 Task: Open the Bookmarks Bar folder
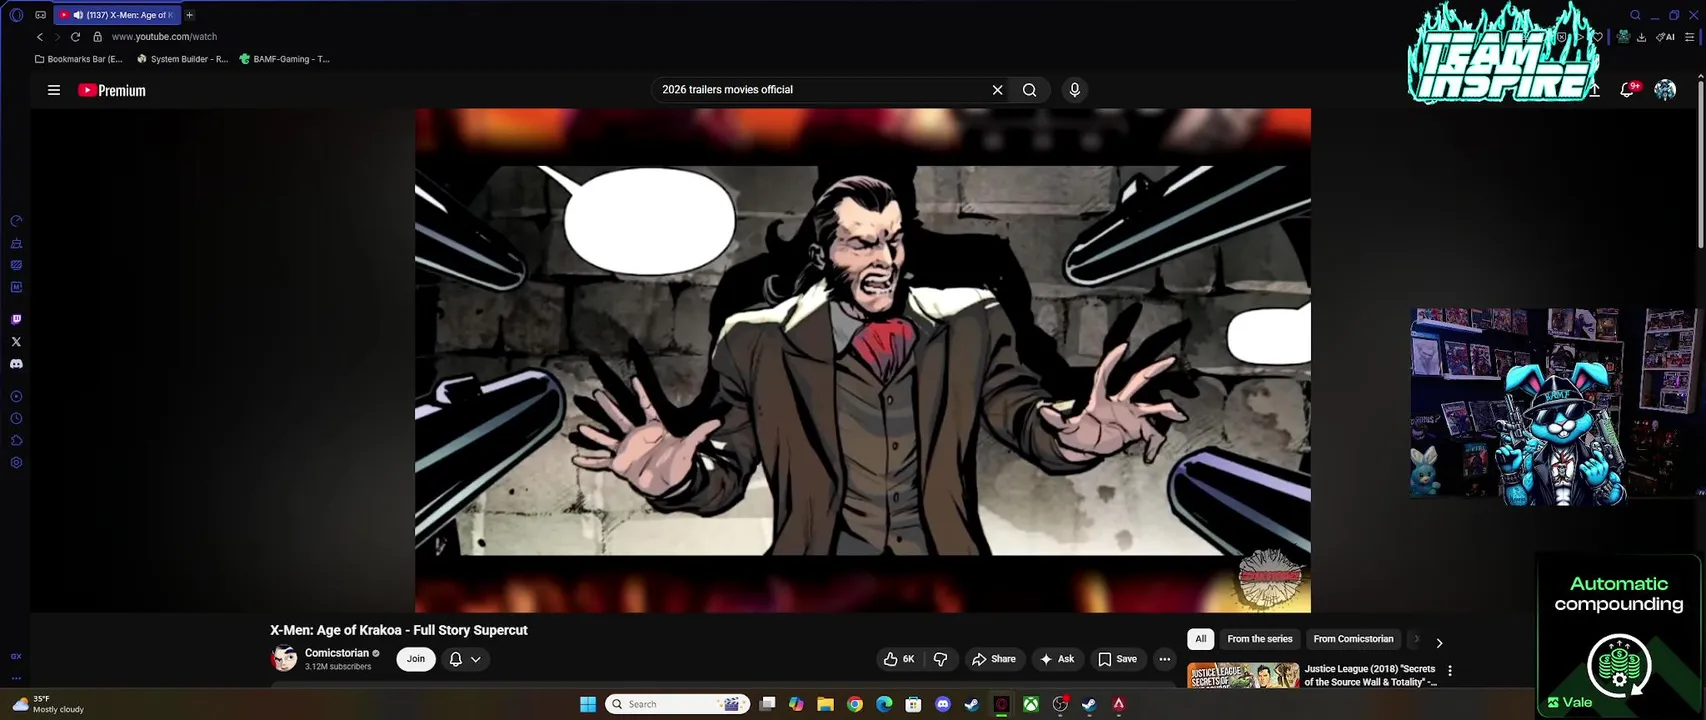click(x=79, y=59)
